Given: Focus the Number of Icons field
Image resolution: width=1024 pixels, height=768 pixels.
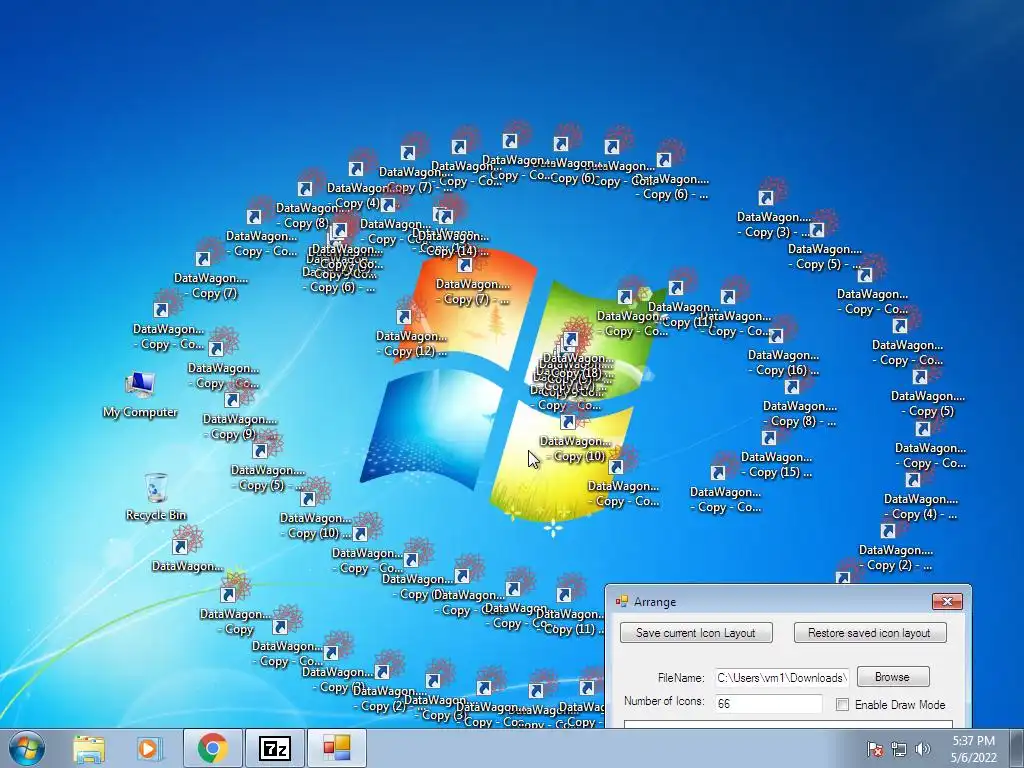Looking at the screenshot, I should click(767, 703).
